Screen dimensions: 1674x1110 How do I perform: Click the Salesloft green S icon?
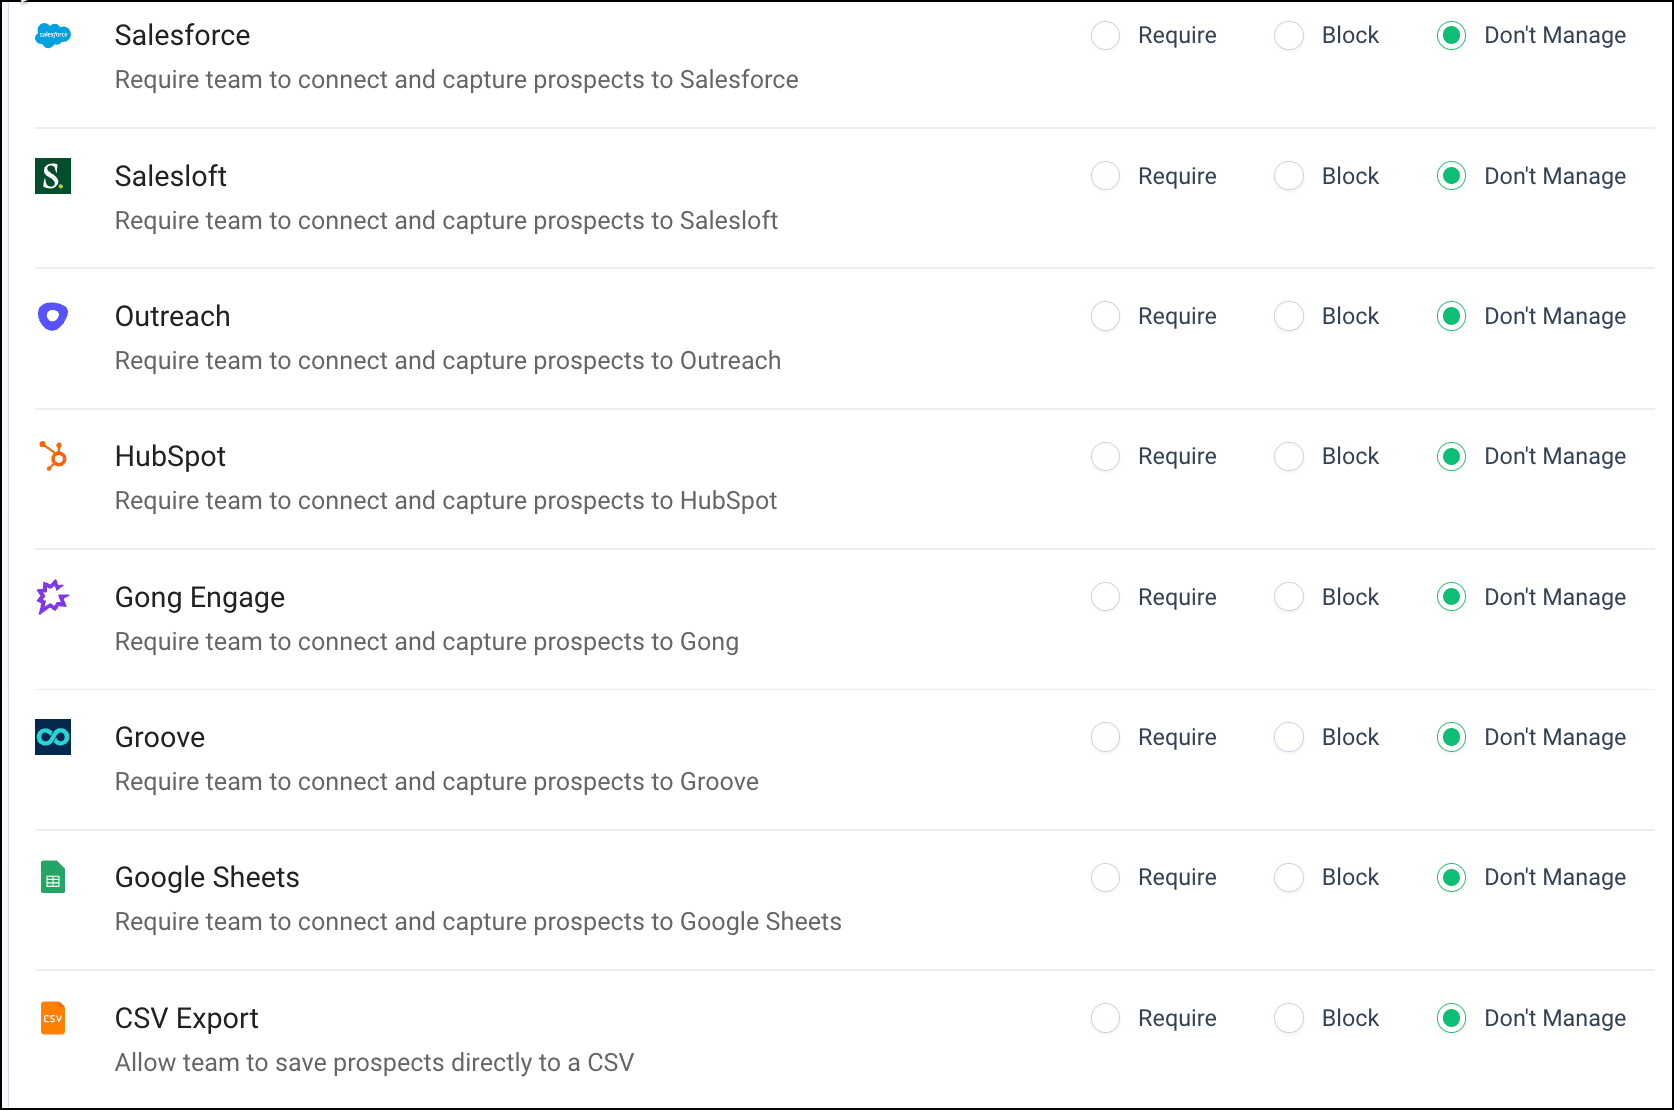[x=53, y=176]
